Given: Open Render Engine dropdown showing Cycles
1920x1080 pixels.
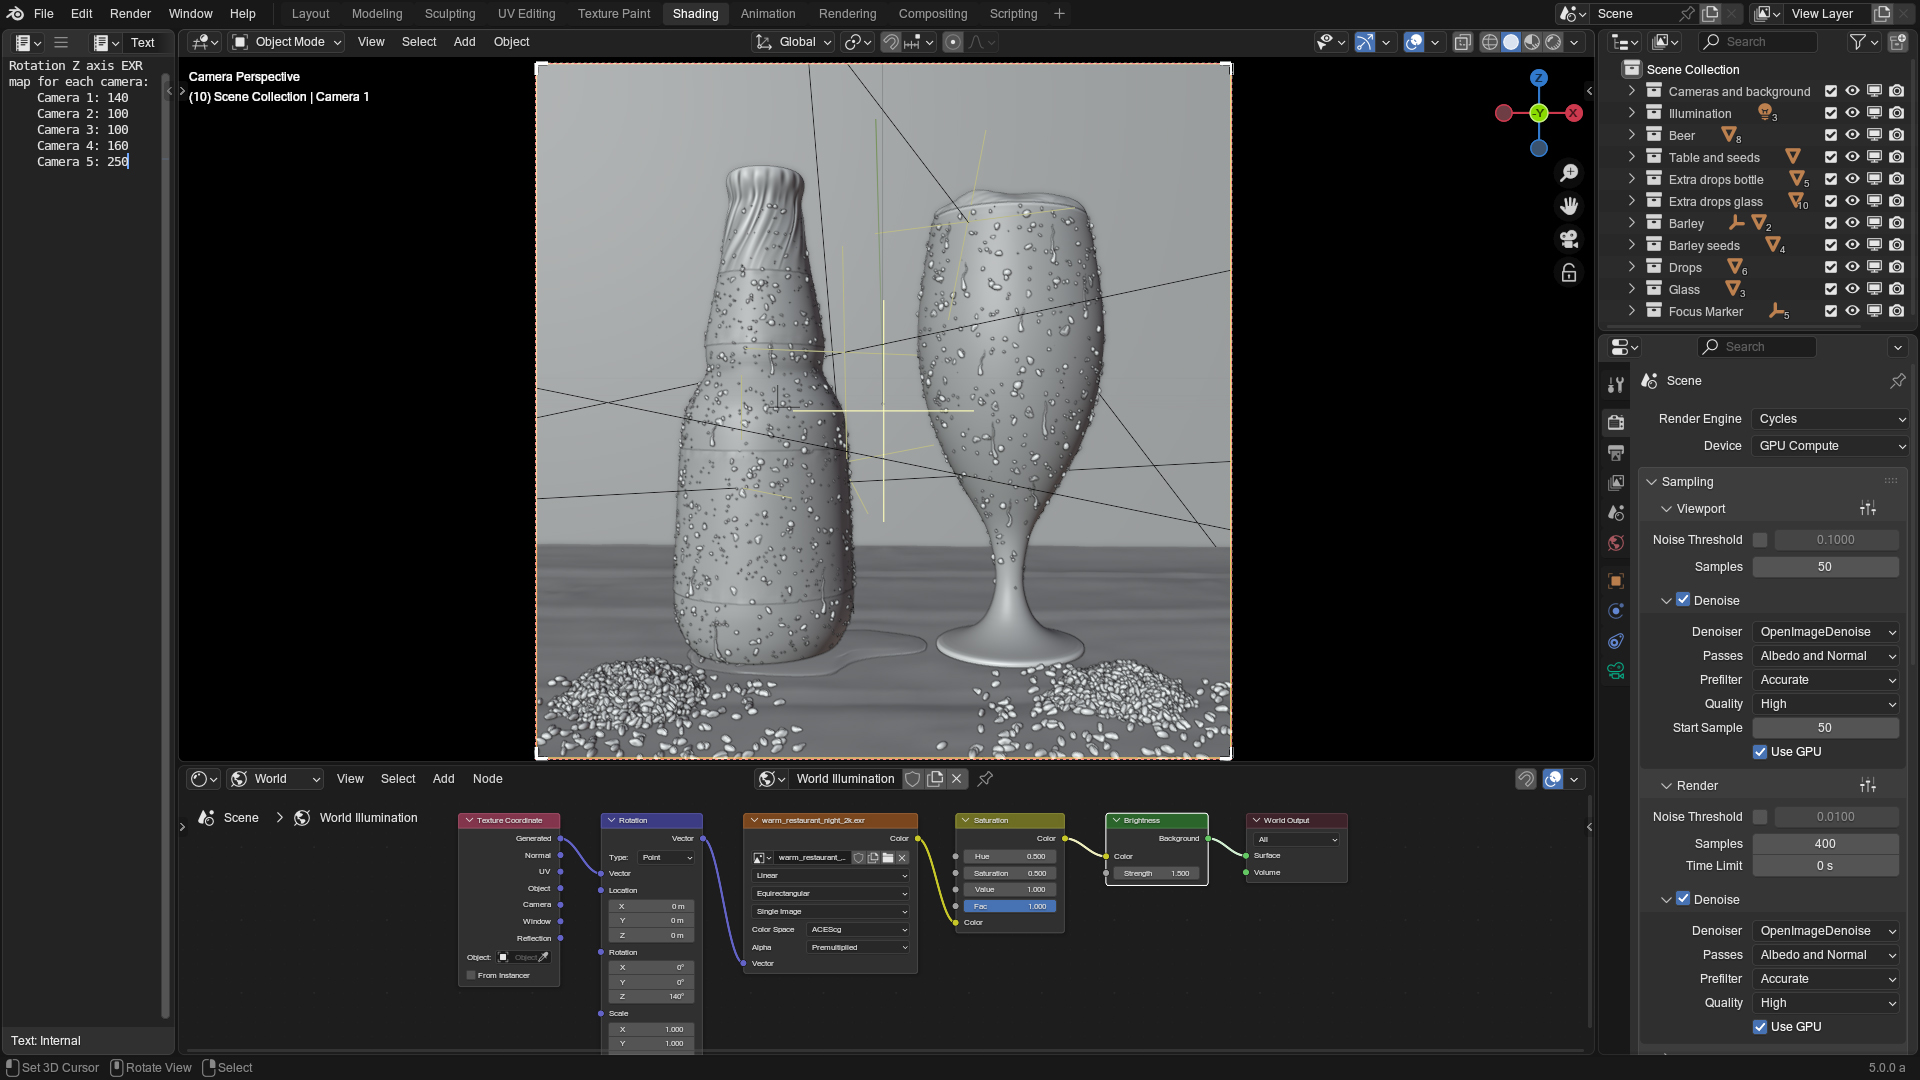Looking at the screenshot, I should coord(1830,419).
